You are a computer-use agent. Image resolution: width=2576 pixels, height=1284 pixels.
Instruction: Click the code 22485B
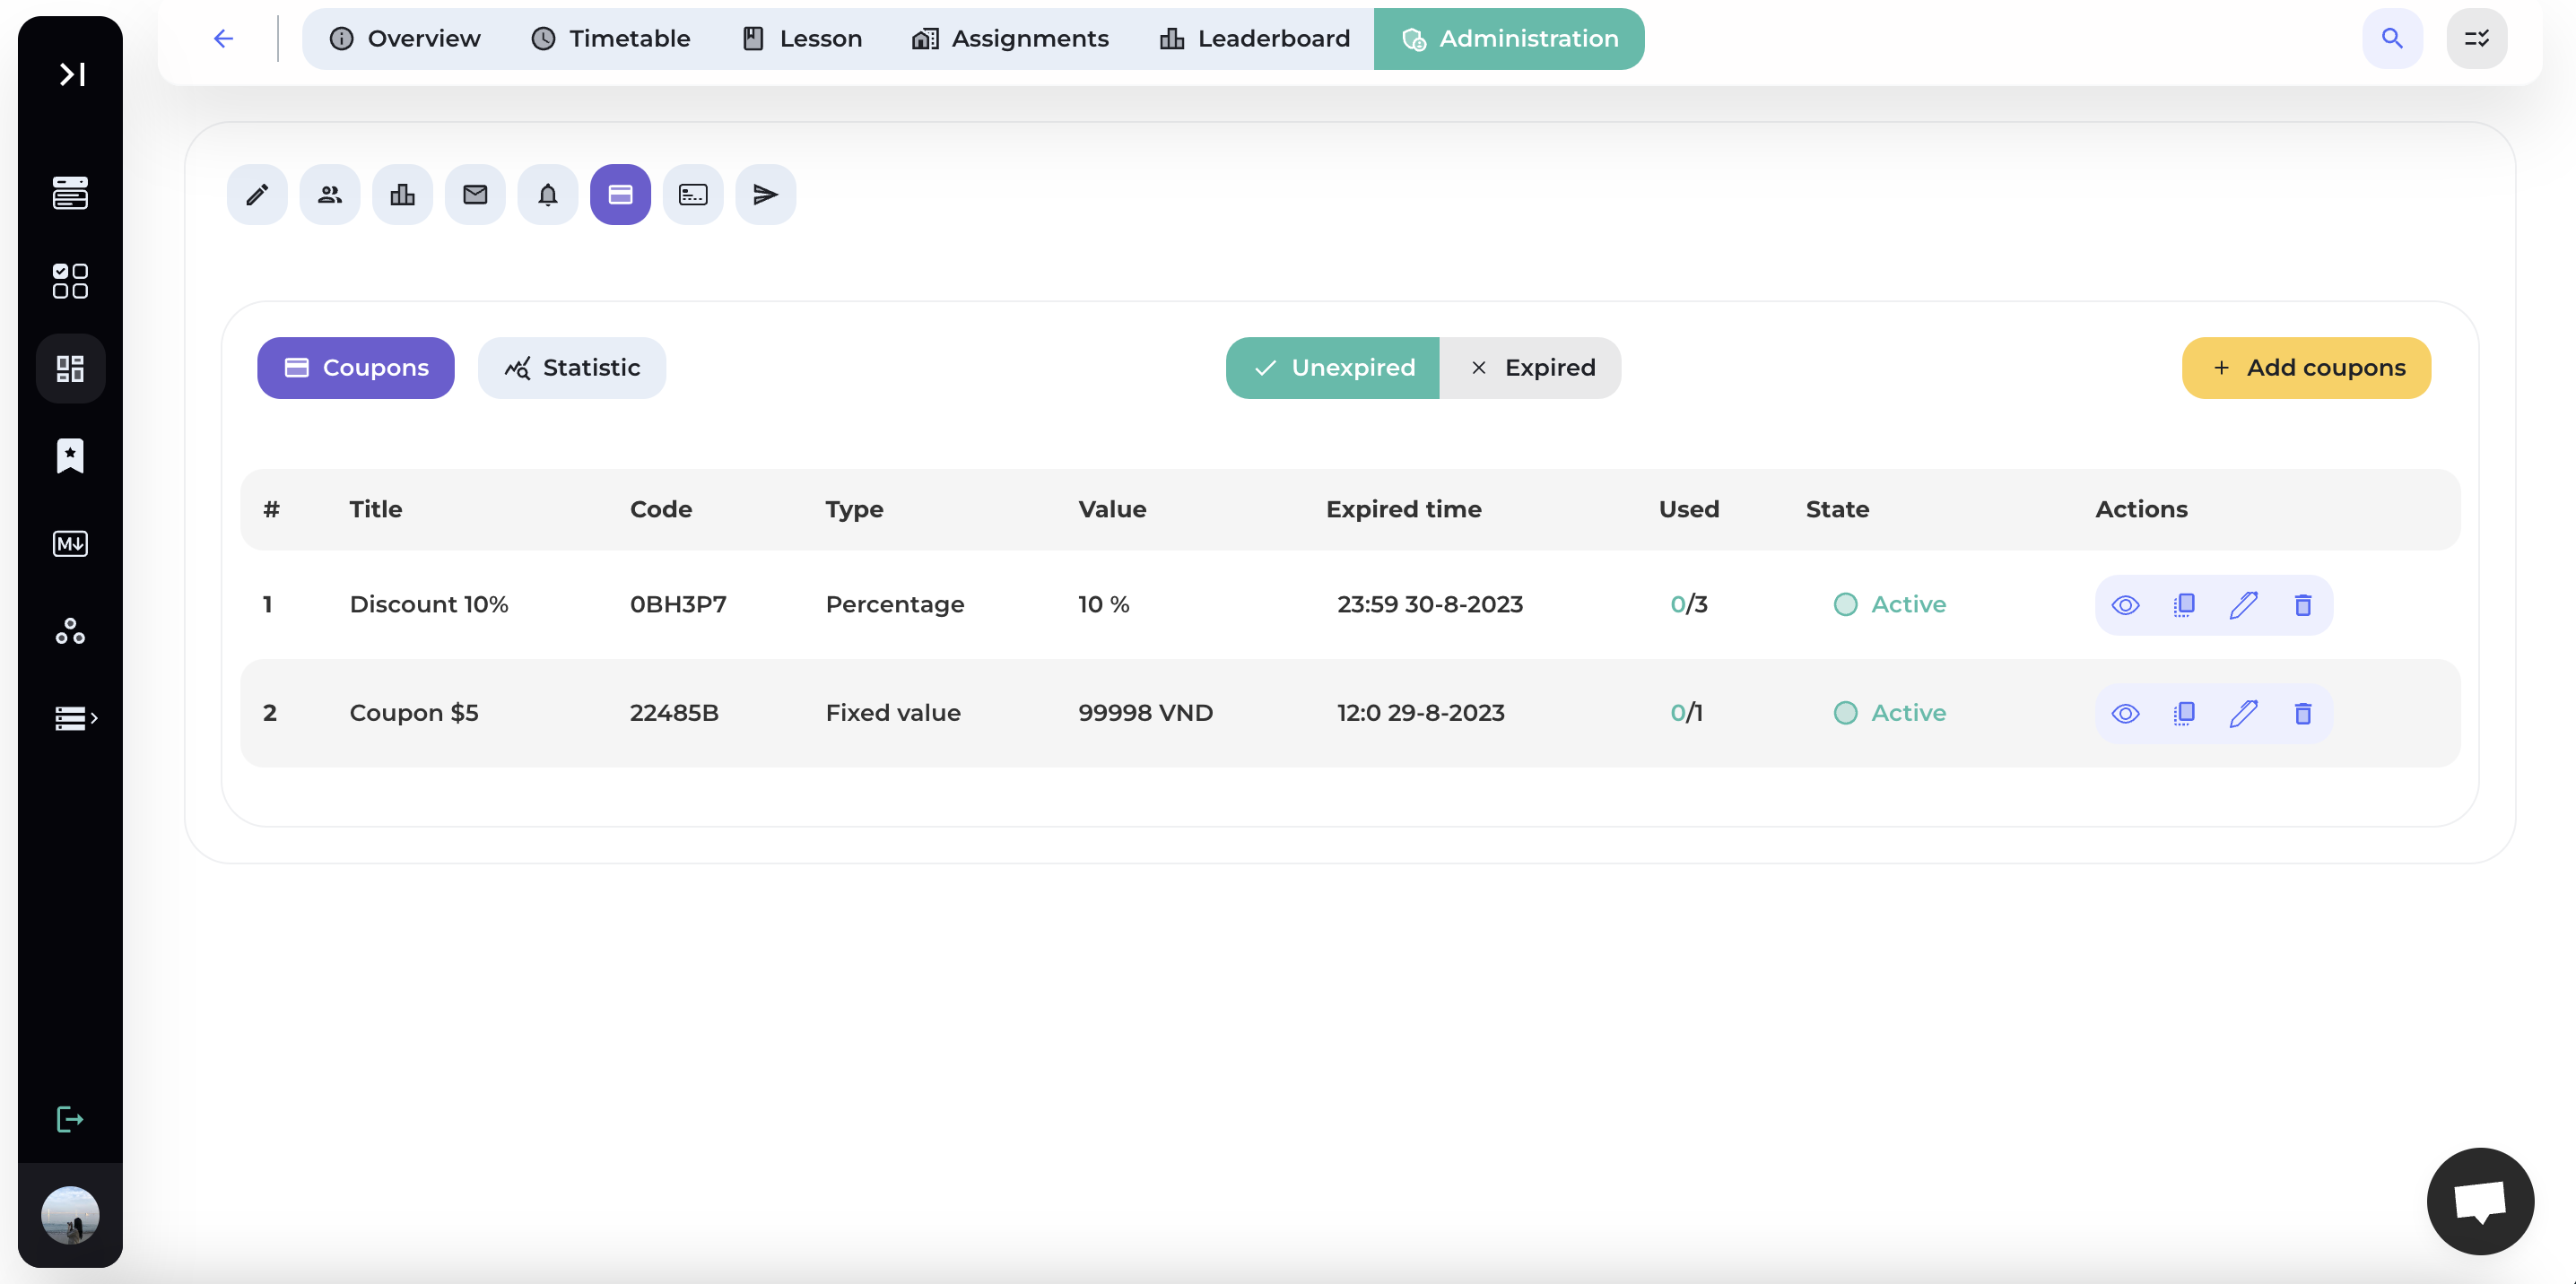674,713
